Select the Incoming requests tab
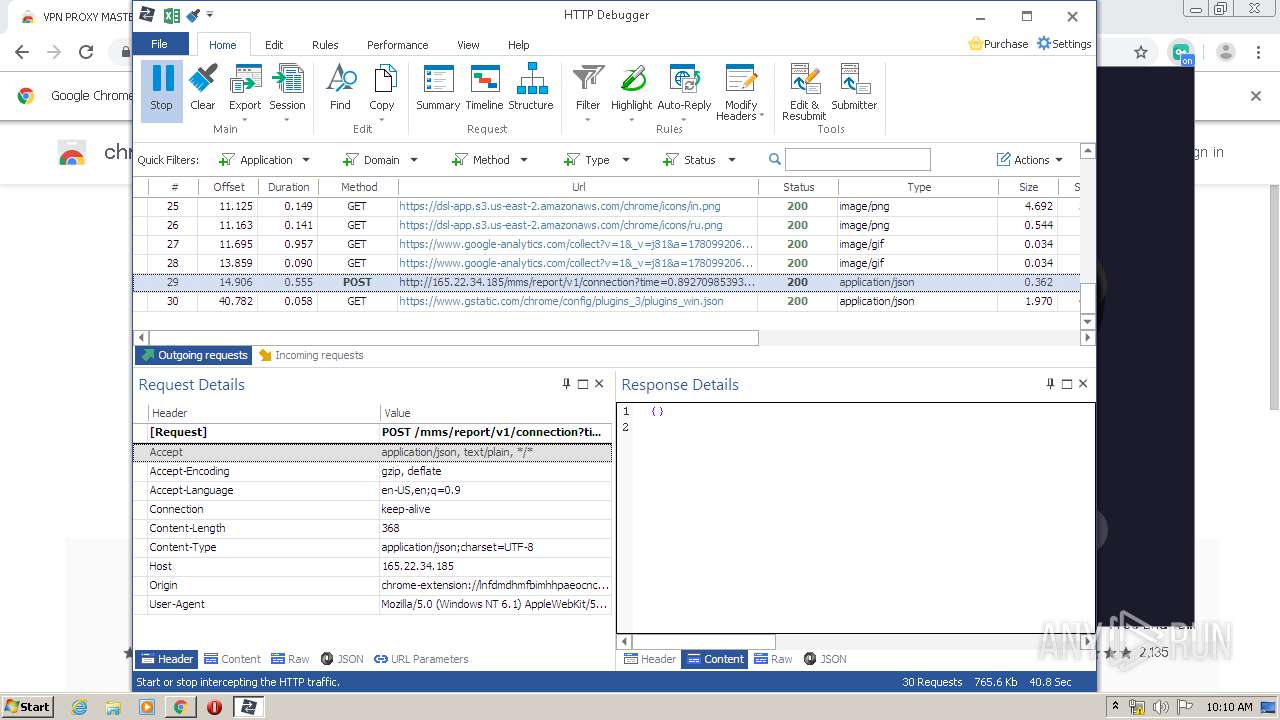 pyautogui.click(x=310, y=355)
